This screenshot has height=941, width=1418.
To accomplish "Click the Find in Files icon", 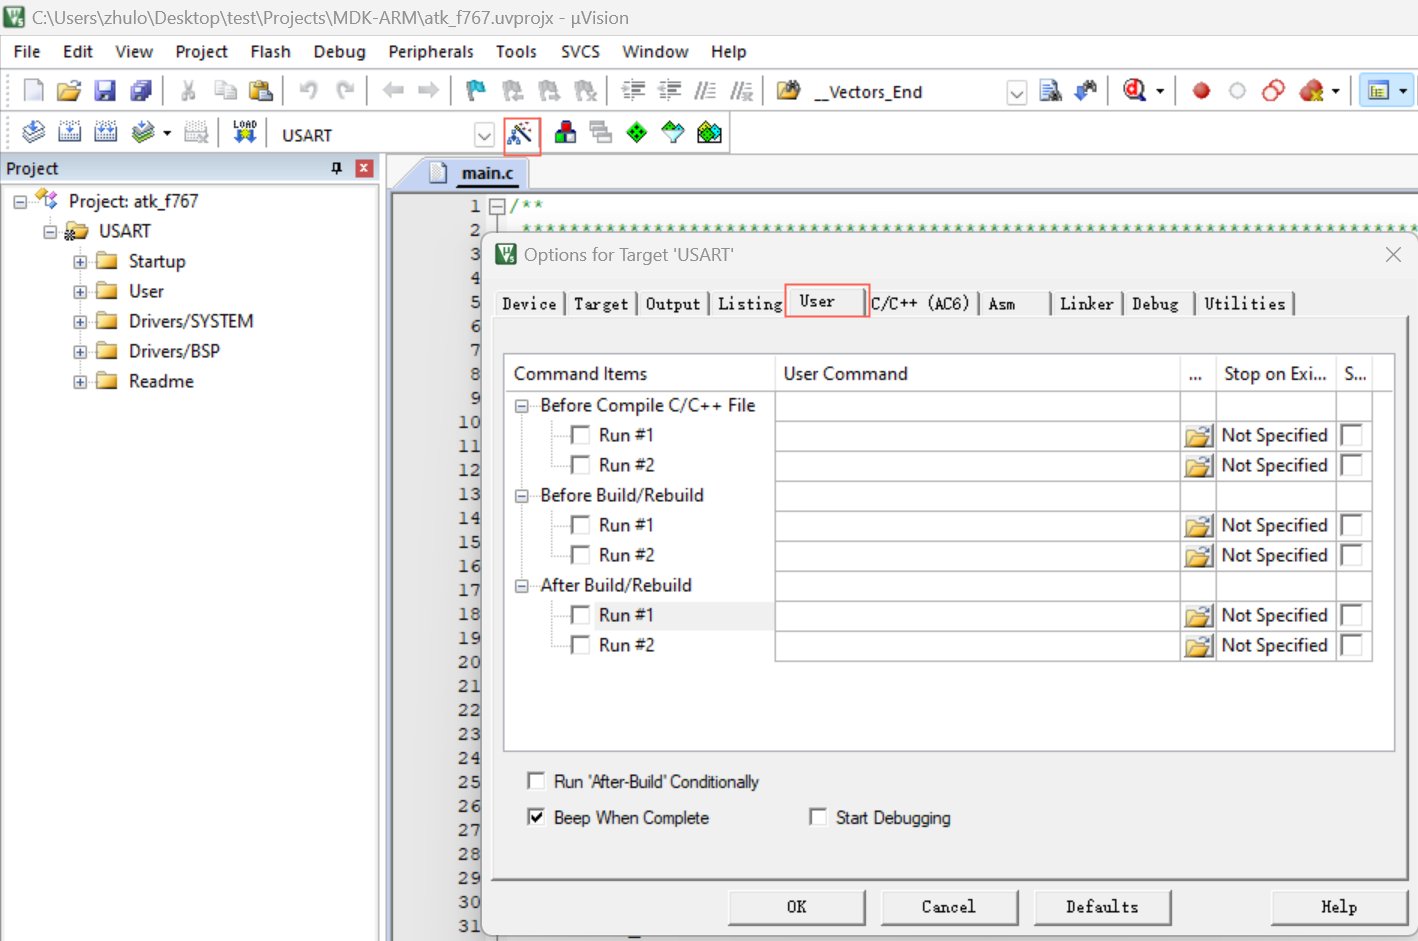I will [1050, 91].
